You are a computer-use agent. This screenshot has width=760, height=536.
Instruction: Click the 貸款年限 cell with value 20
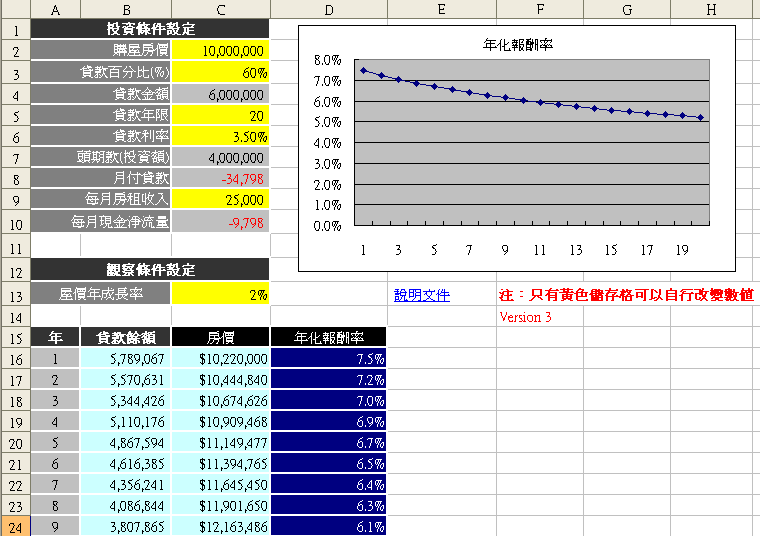click(221, 116)
